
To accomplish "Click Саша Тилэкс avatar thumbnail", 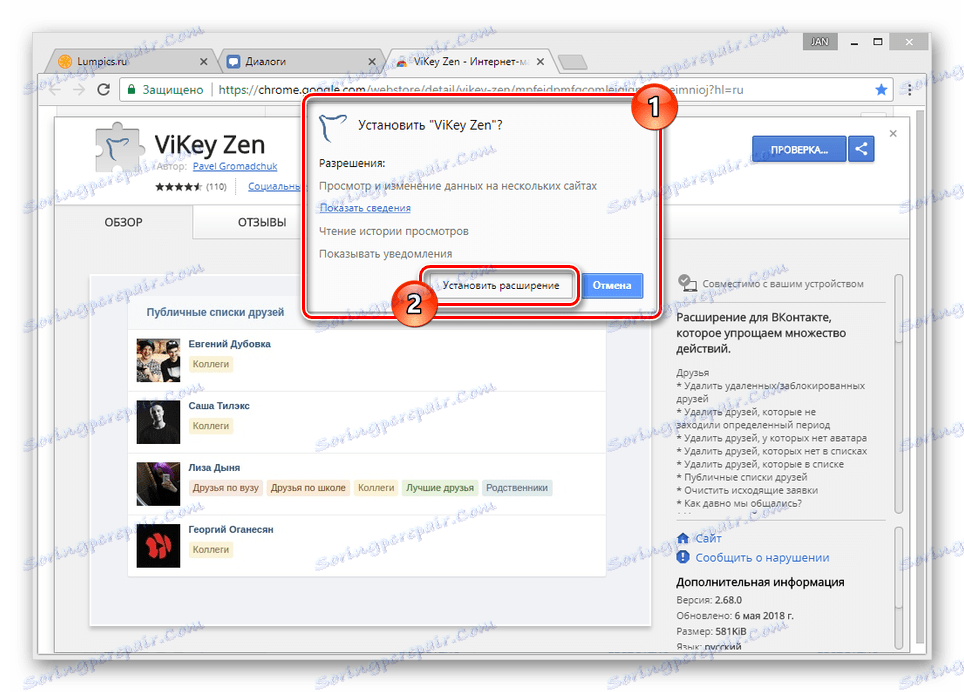I will pyautogui.click(x=158, y=422).
